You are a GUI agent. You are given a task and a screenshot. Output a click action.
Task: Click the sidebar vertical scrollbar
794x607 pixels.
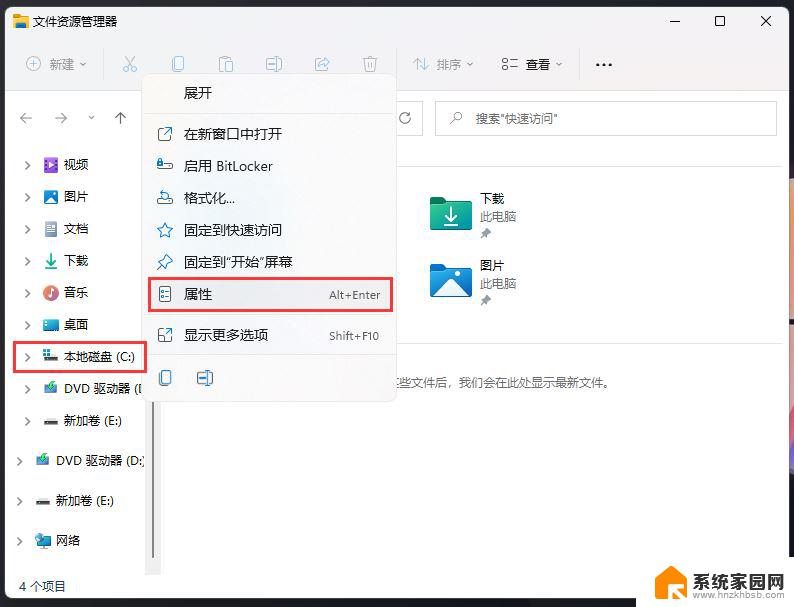point(153,480)
